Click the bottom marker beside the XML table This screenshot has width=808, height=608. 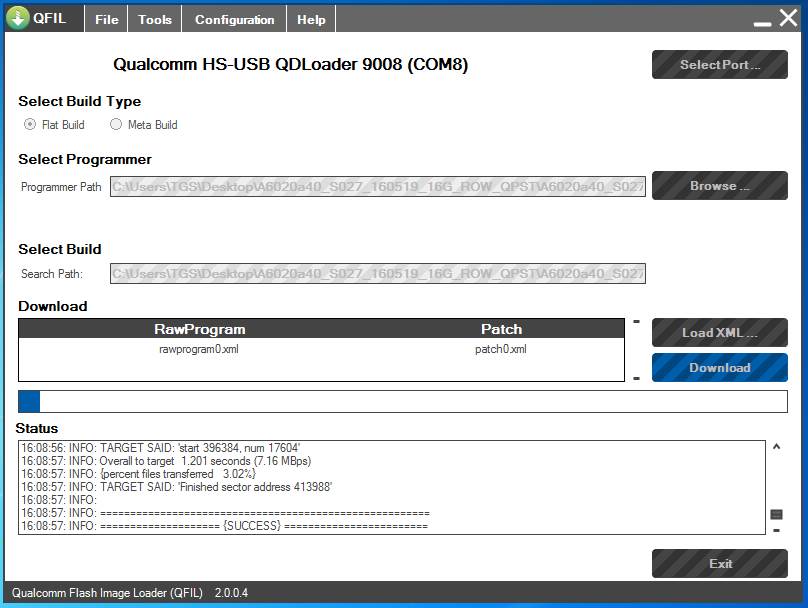point(637,379)
